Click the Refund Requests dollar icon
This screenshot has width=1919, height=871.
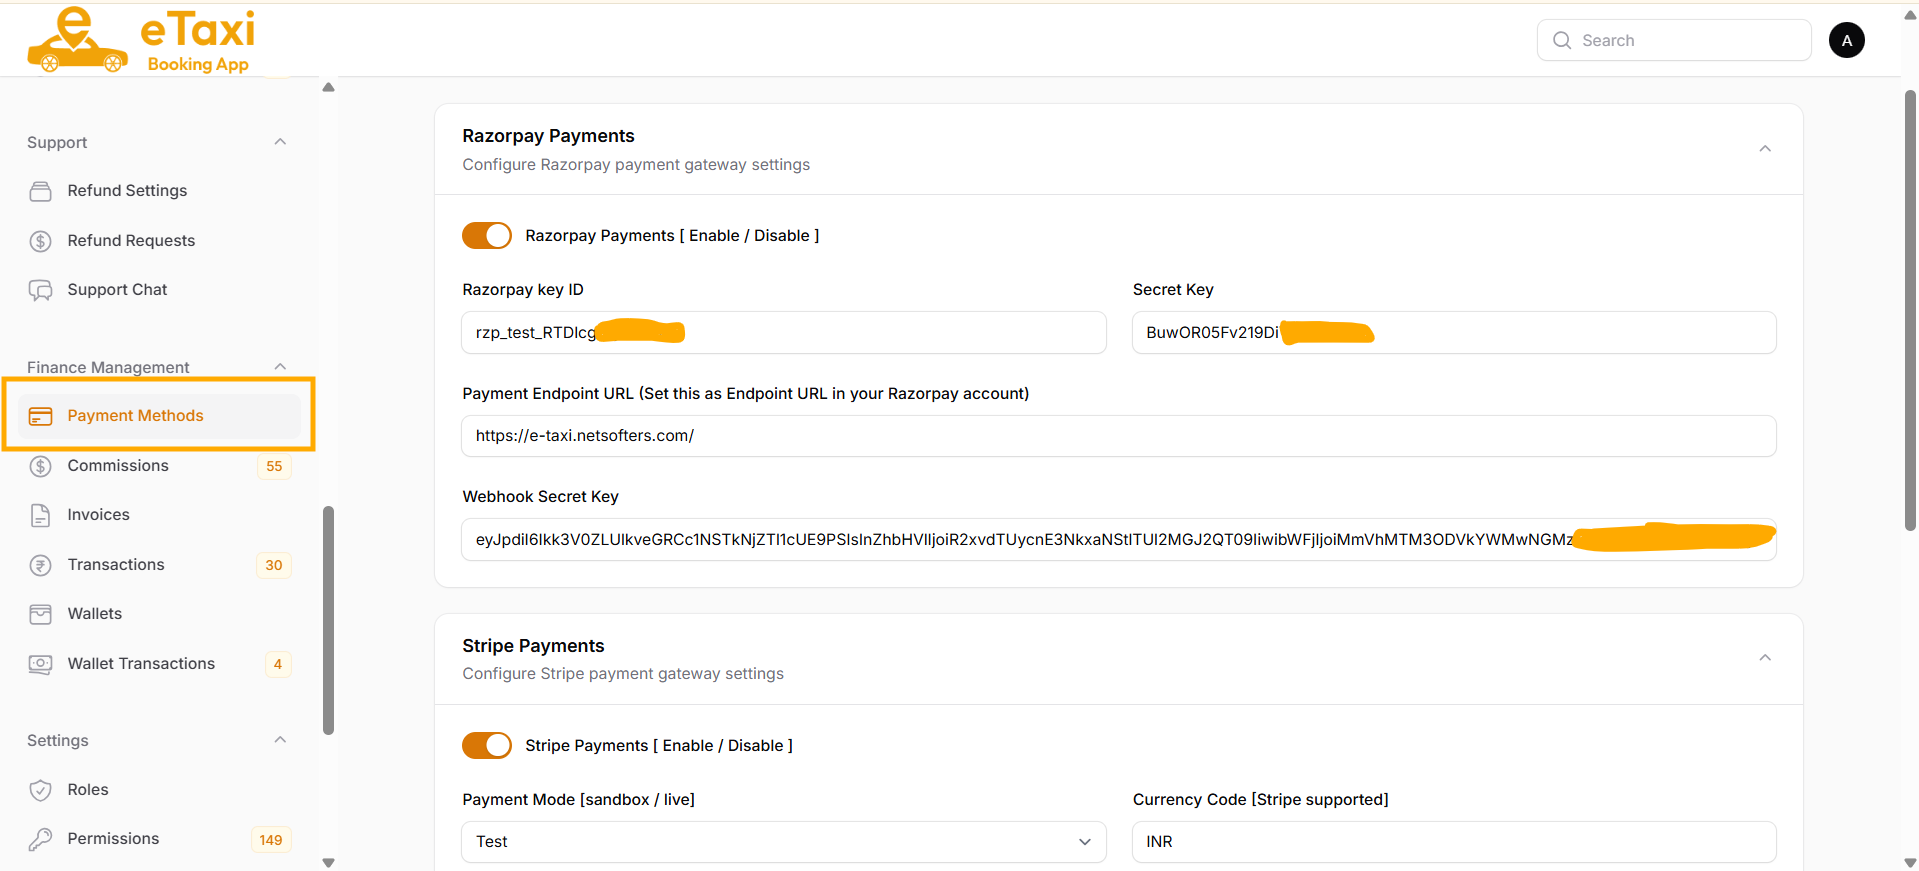(x=40, y=241)
